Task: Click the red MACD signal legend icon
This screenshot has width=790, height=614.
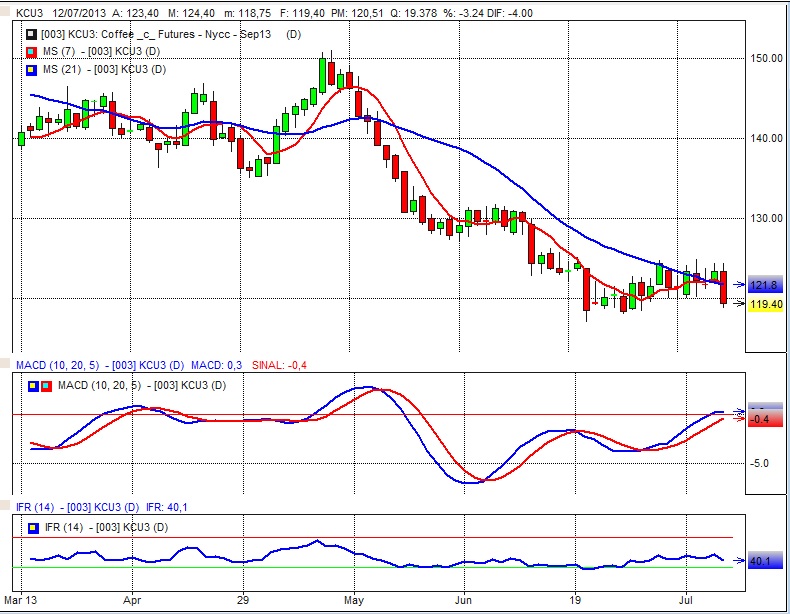Action: pyautogui.click(x=46, y=385)
